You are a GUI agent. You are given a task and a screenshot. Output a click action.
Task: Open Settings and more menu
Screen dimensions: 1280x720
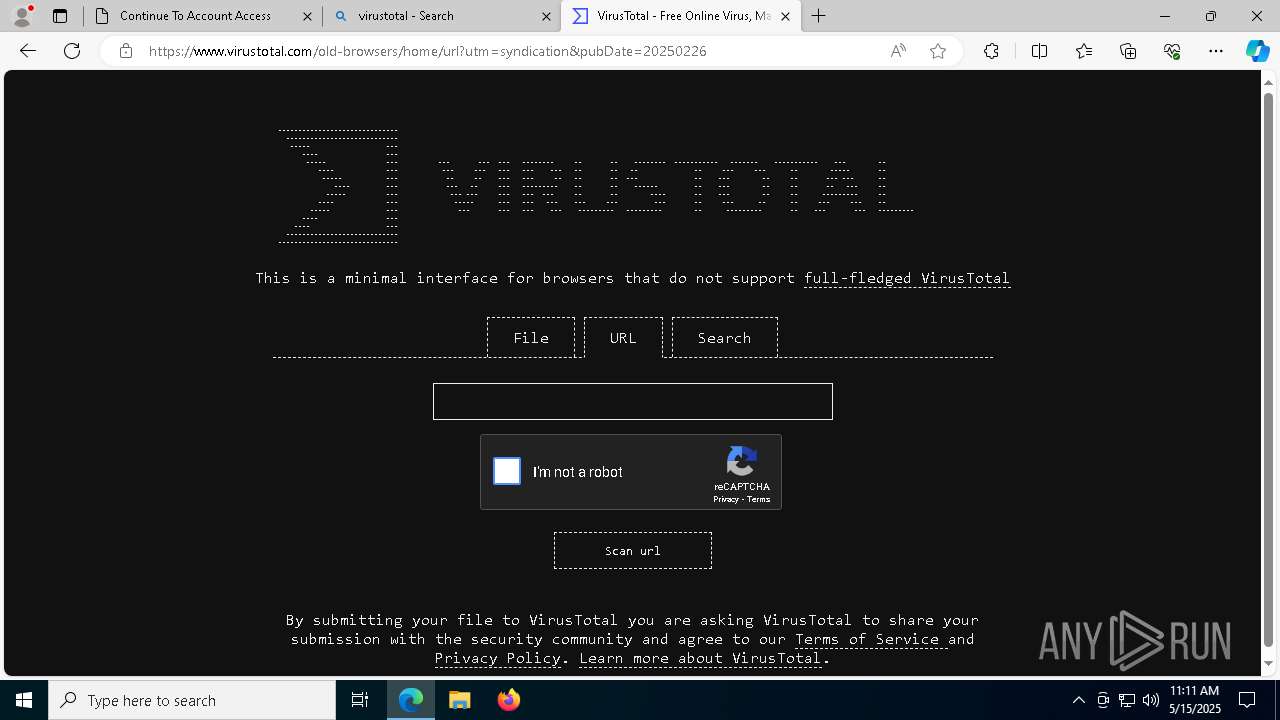click(x=1216, y=51)
